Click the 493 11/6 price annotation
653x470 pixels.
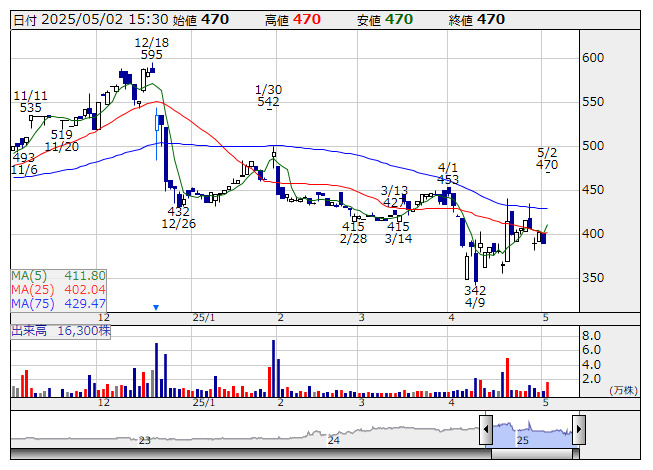point(24,164)
